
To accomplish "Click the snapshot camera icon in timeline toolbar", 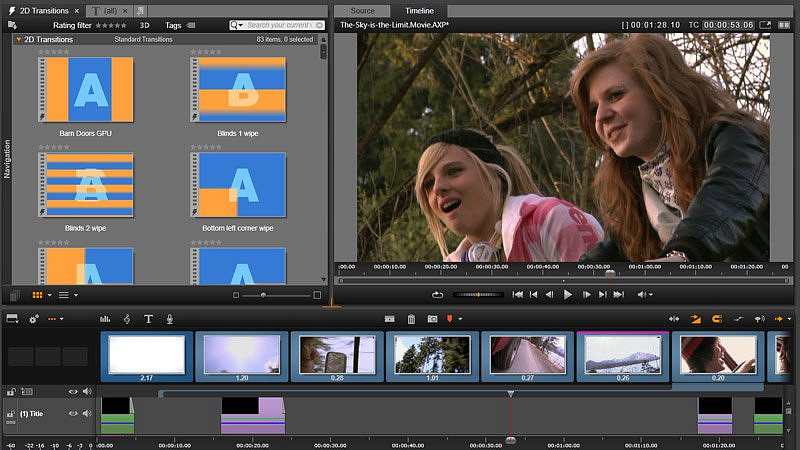I will [432, 319].
